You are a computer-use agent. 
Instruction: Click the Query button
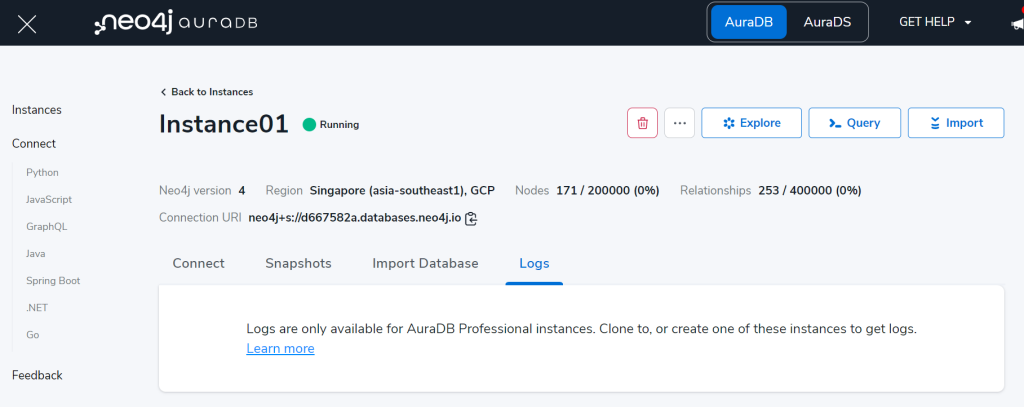click(x=855, y=123)
